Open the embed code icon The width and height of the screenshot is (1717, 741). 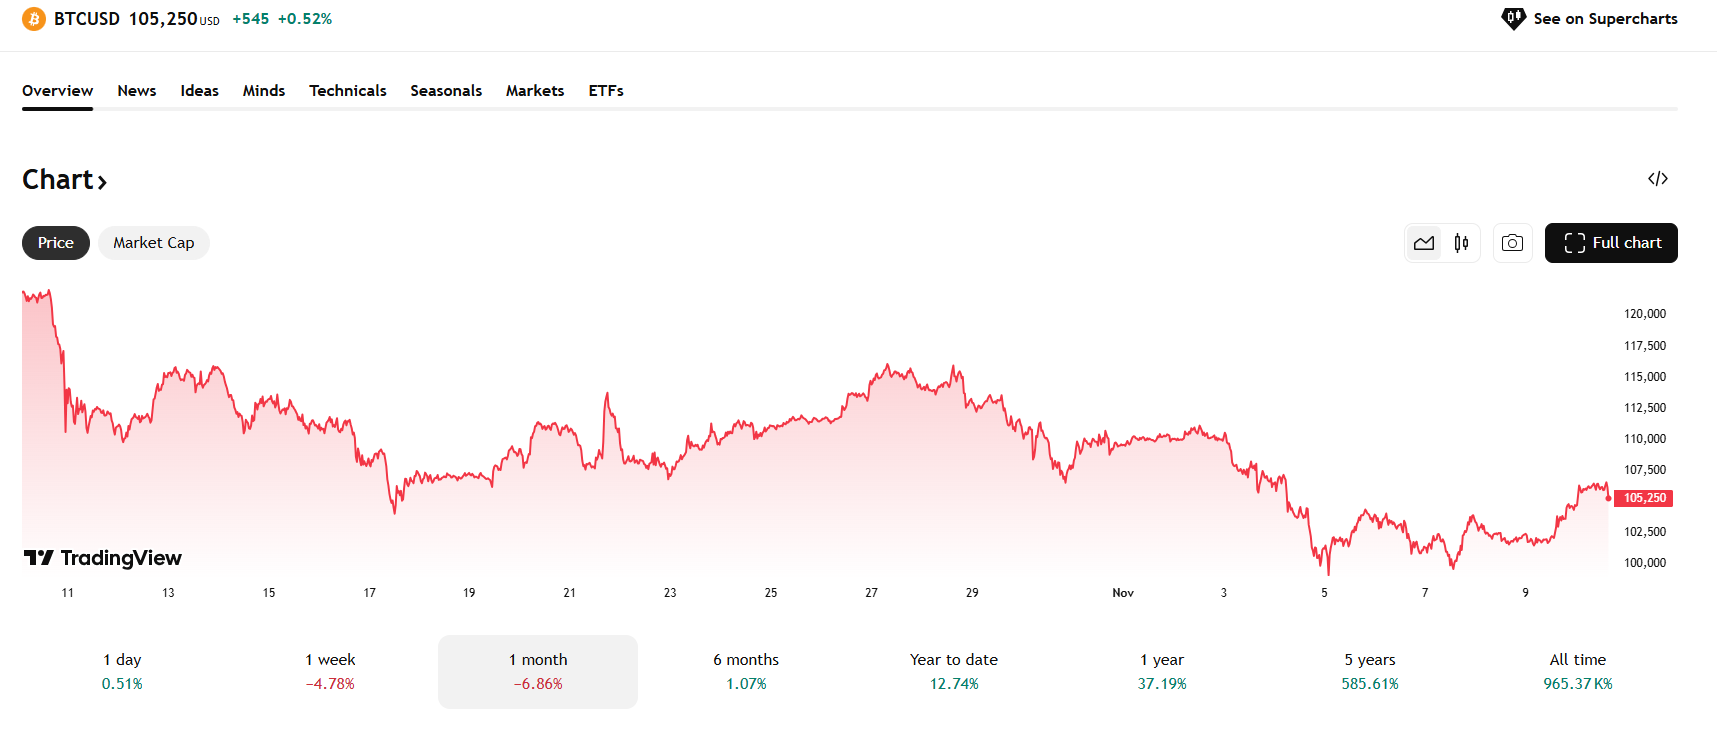tap(1657, 179)
